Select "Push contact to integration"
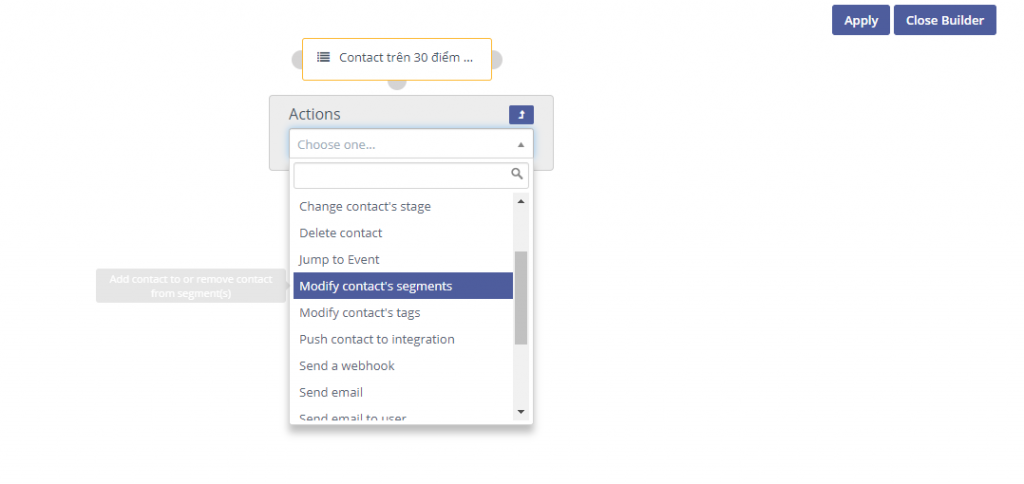Viewport: 1024px width, 484px height. 377,339
